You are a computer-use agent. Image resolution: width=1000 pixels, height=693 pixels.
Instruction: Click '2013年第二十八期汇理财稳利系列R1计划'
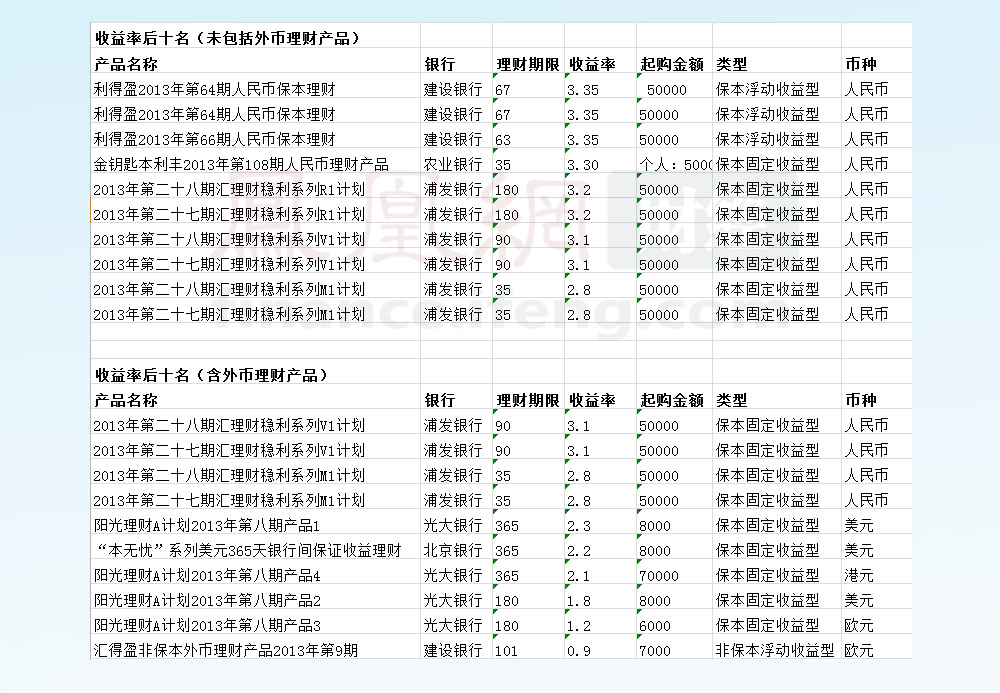click(229, 189)
